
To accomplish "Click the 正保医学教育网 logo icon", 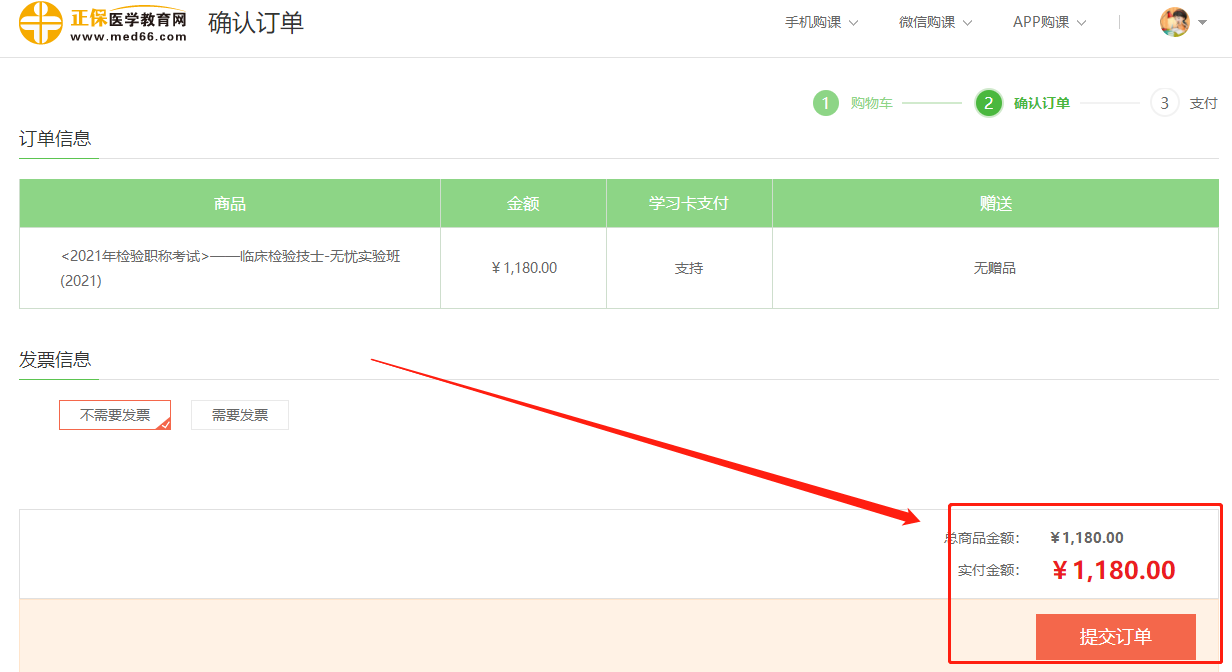I will [x=41, y=23].
